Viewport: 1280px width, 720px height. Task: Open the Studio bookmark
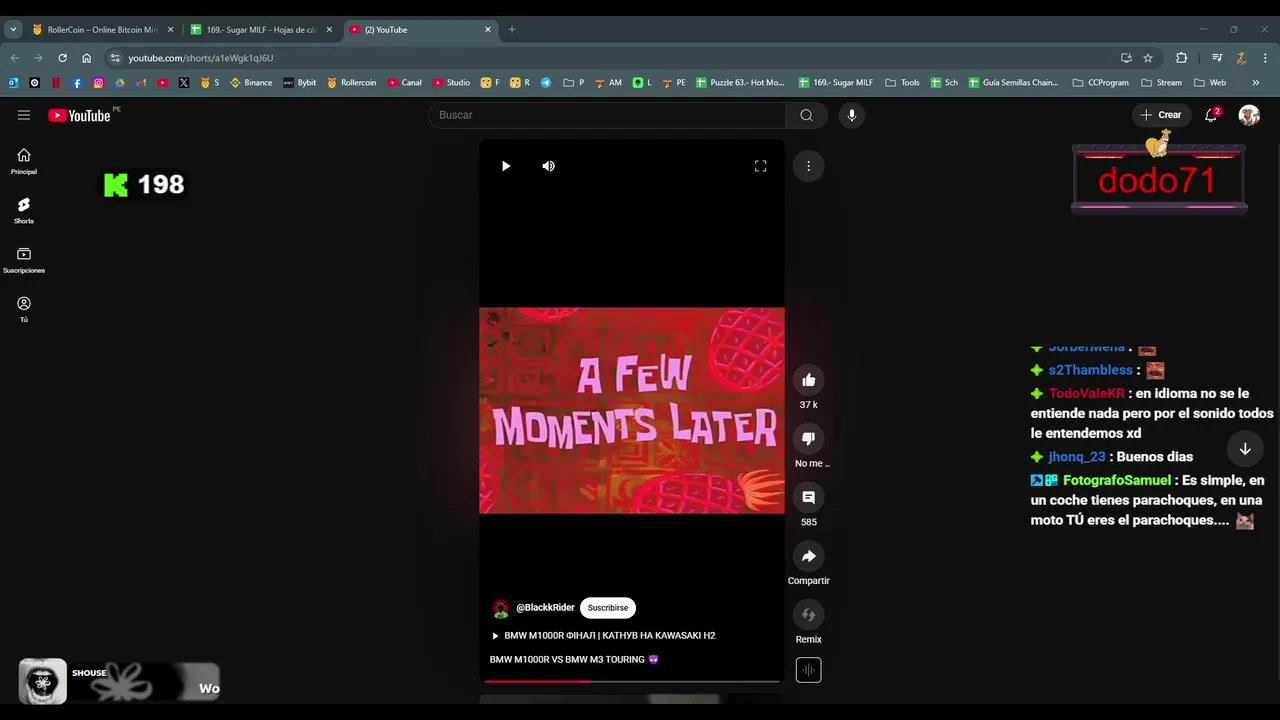451,83
